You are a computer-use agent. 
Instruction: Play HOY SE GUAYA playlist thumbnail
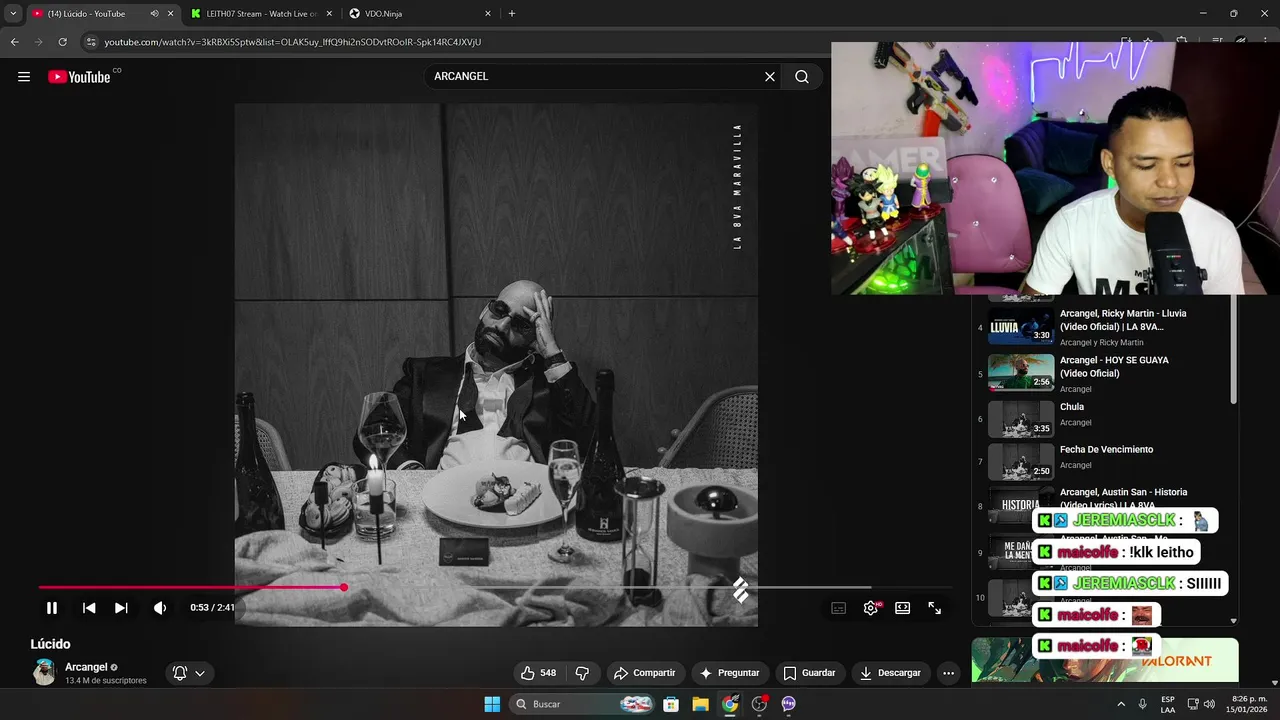(x=1021, y=372)
